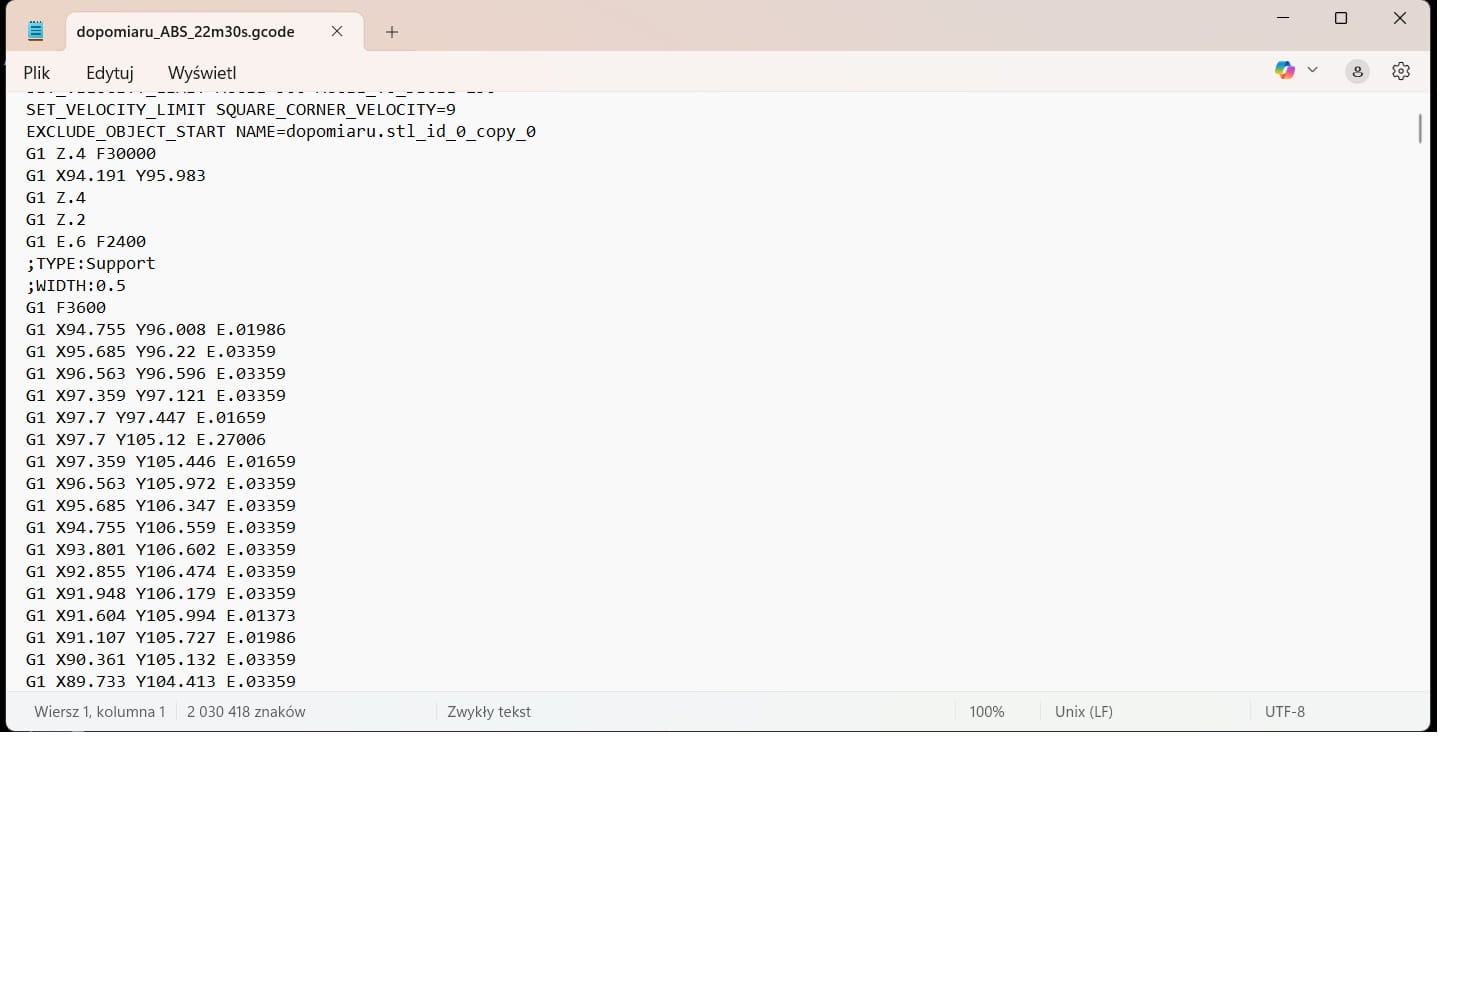Click the 100% zoom level in status bar
The width and height of the screenshot is (1478, 984).
point(986,712)
